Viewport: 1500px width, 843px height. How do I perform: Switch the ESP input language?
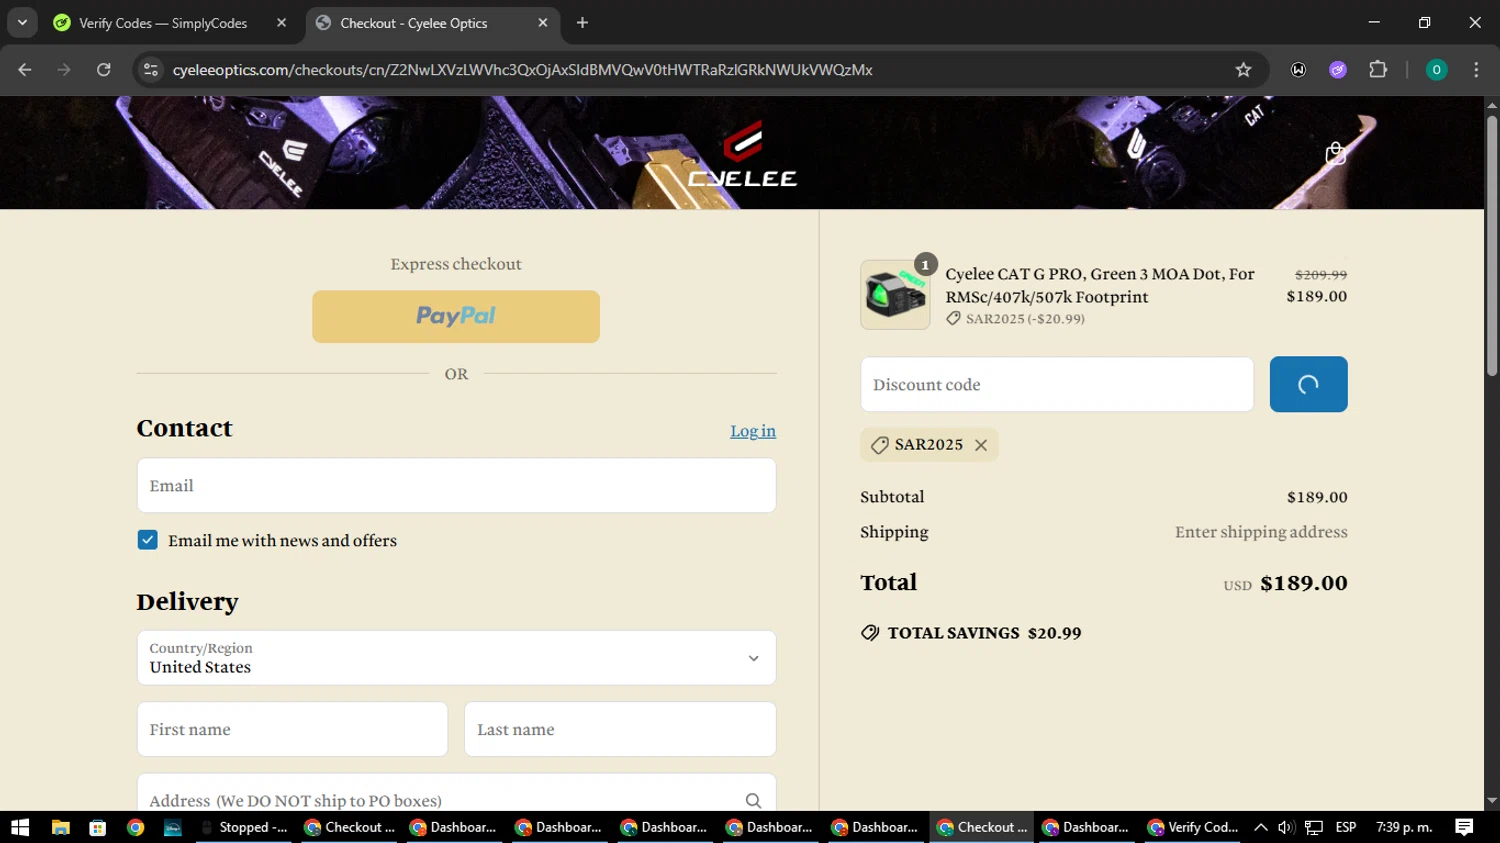(x=1346, y=827)
